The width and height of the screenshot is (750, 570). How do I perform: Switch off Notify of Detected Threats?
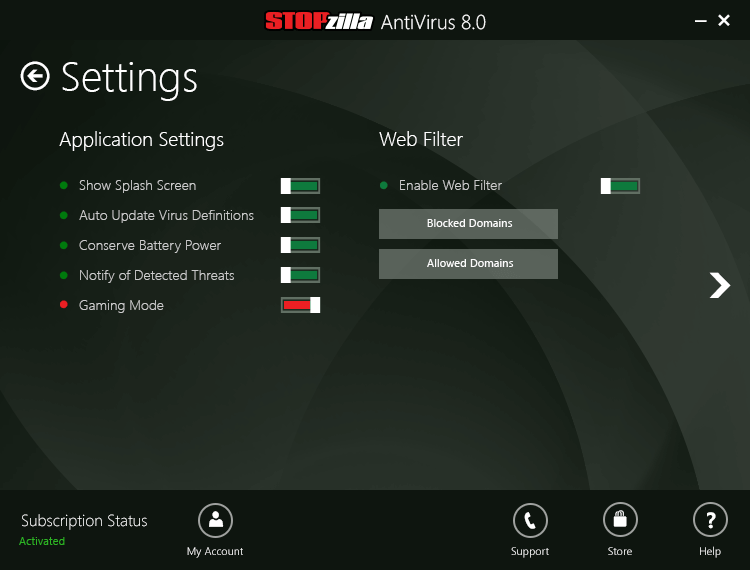[x=300, y=275]
